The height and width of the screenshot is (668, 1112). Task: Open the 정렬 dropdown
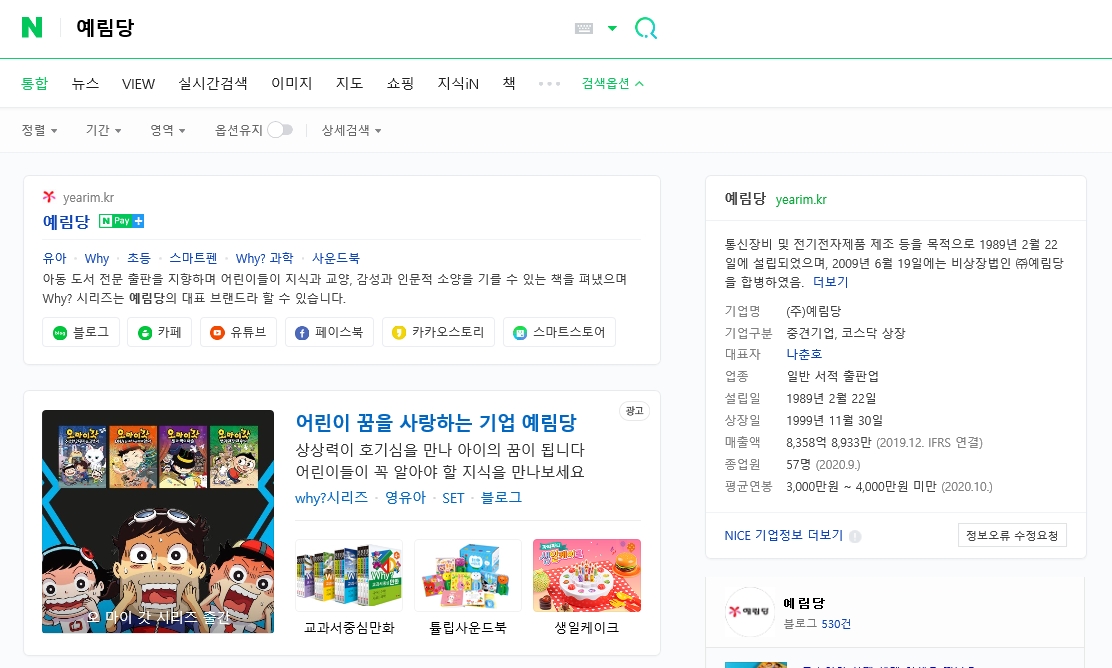pyautogui.click(x=39, y=130)
